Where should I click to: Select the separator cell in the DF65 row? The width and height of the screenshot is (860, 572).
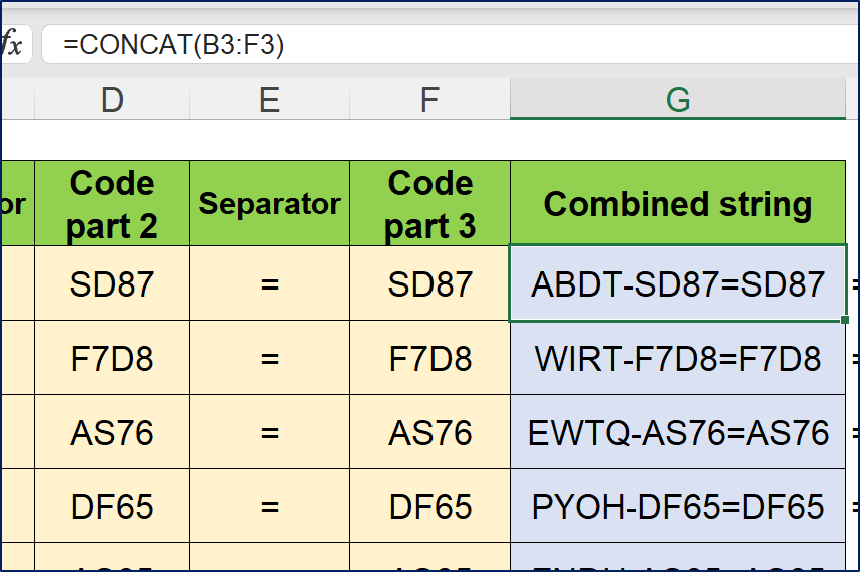(x=269, y=506)
